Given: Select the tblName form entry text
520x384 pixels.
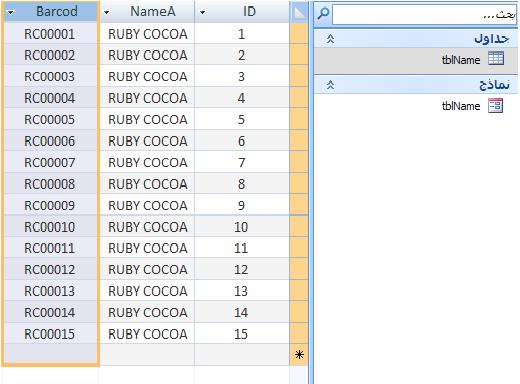Looking at the screenshot, I should click(461, 106).
